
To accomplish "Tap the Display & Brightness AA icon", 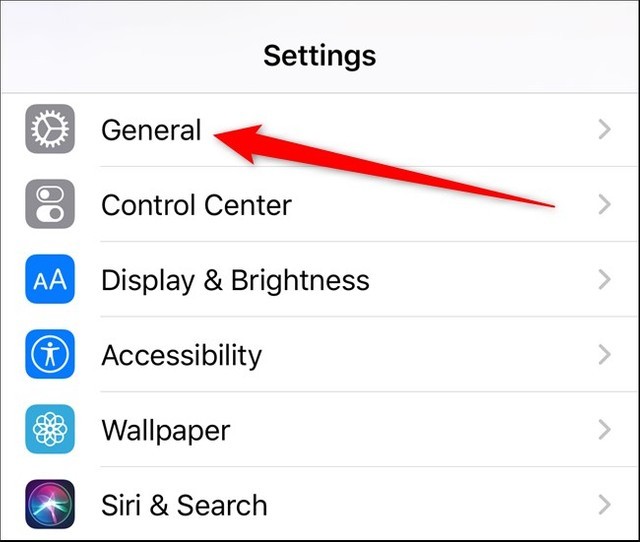I will [x=50, y=279].
